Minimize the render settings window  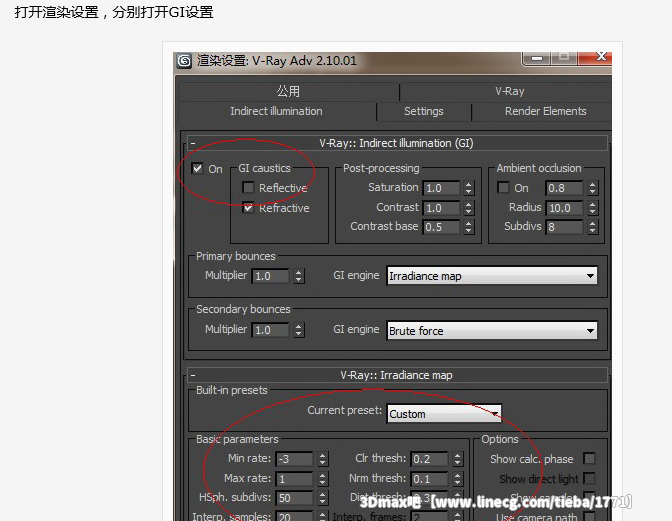point(537,57)
